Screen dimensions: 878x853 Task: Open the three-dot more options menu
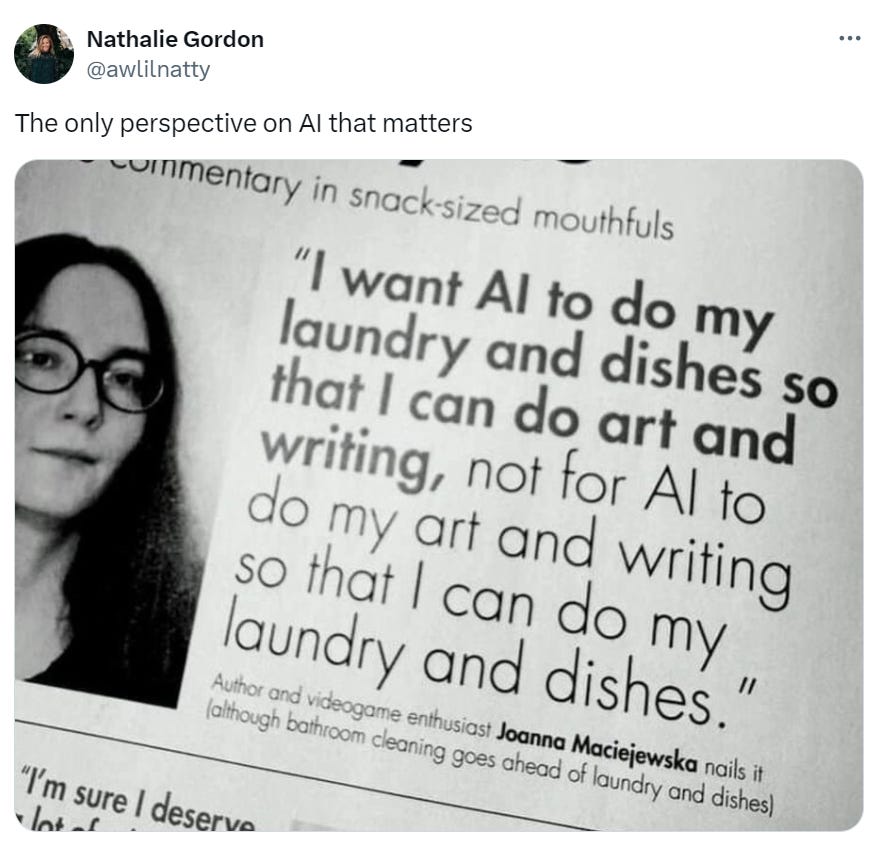tap(849, 39)
